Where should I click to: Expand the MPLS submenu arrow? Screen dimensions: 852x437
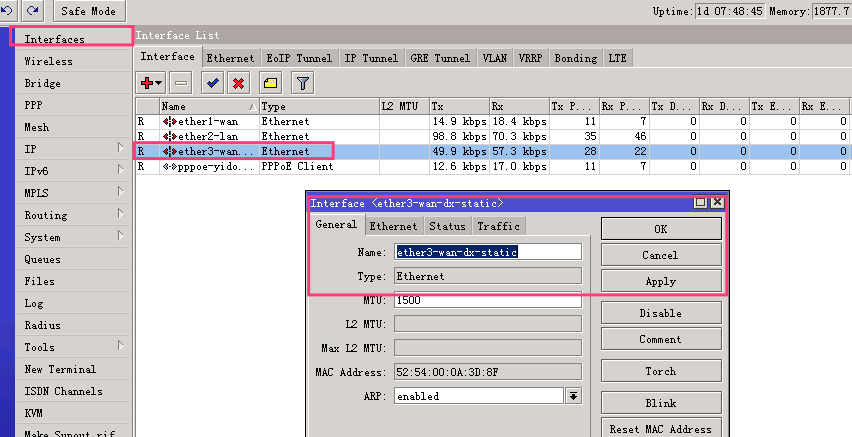pyautogui.click(x=121, y=191)
